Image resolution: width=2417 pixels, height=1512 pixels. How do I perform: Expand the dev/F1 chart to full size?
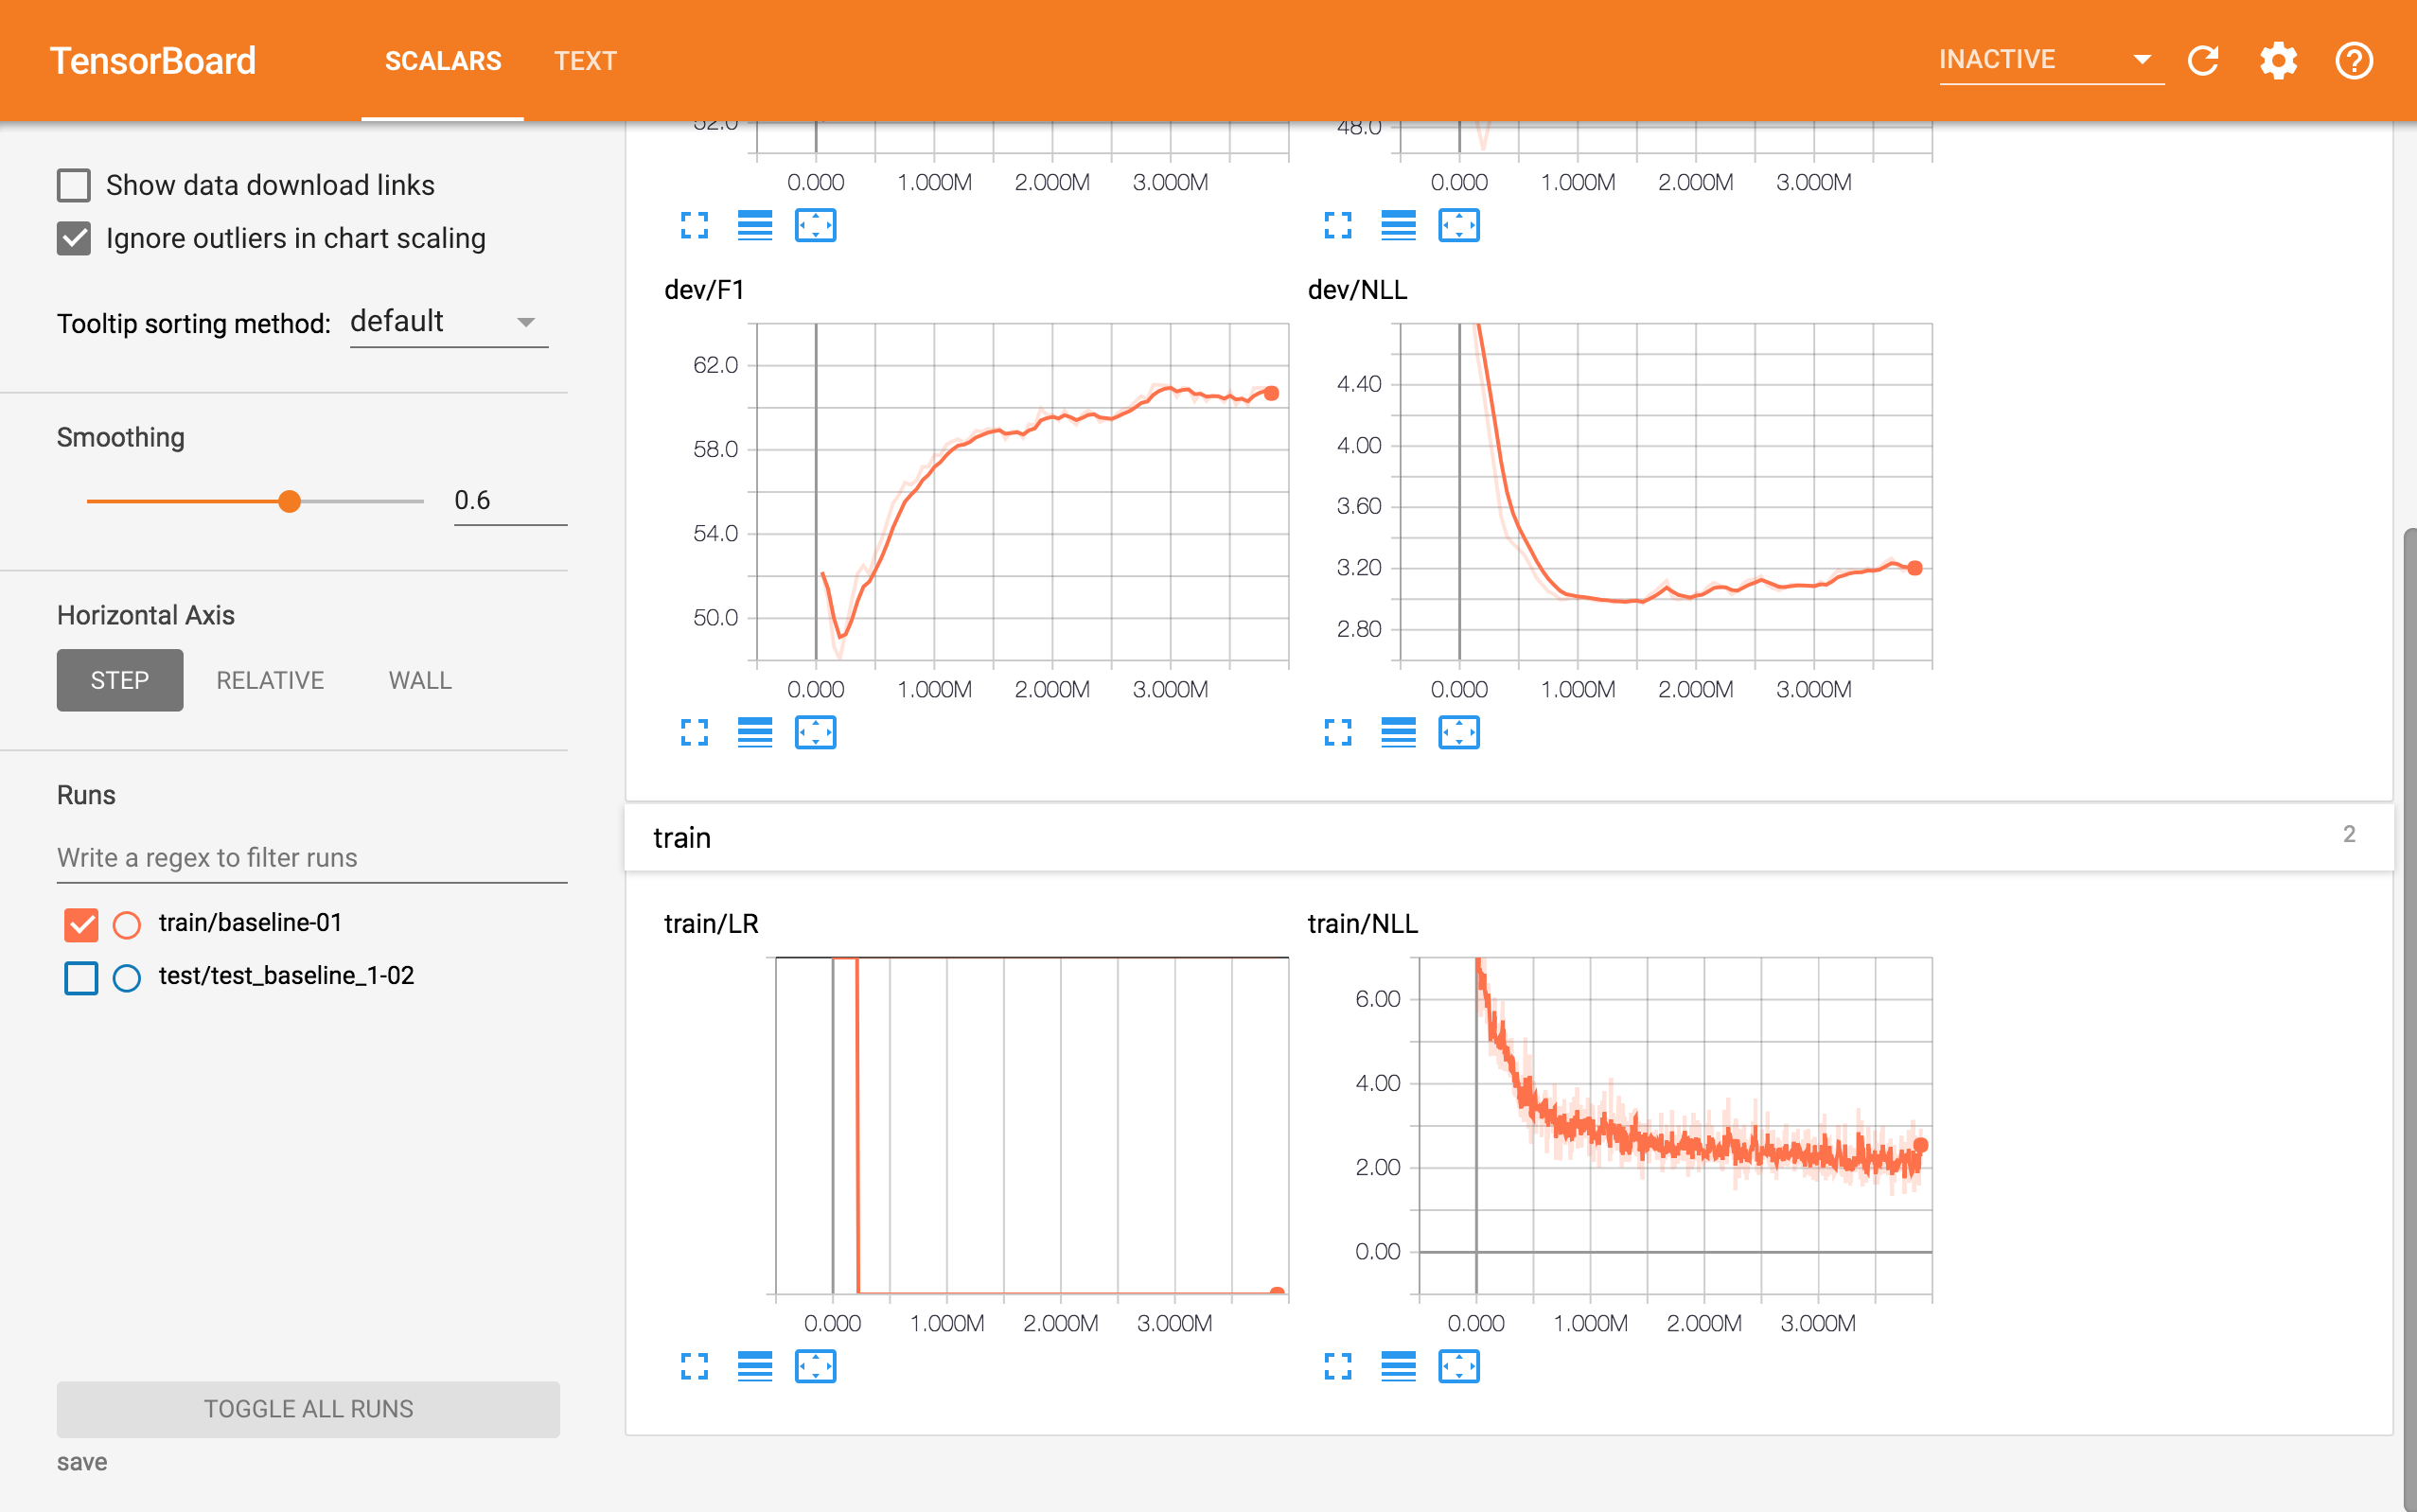[x=694, y=733]
